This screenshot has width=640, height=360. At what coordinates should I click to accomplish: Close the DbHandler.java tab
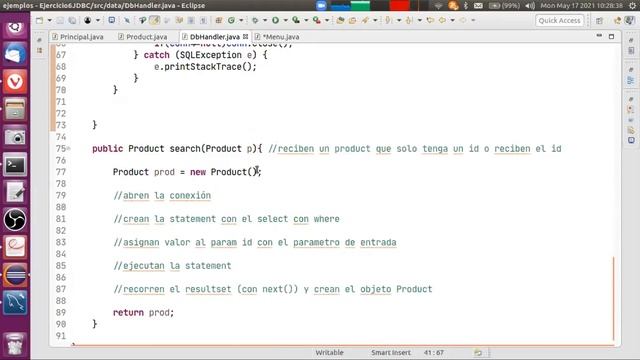(x=245, y=36)
